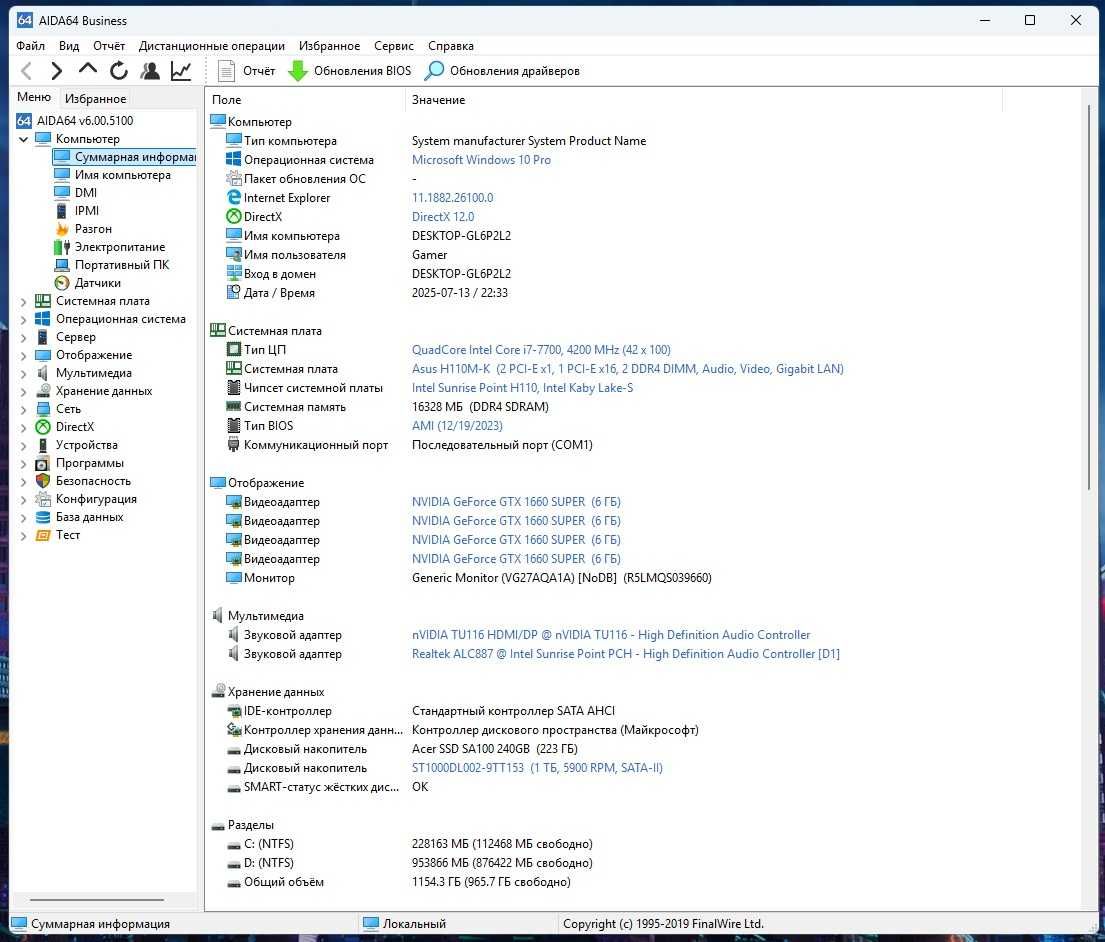
Task: Open the DMI item in the tree
Action: click(75, 192)
